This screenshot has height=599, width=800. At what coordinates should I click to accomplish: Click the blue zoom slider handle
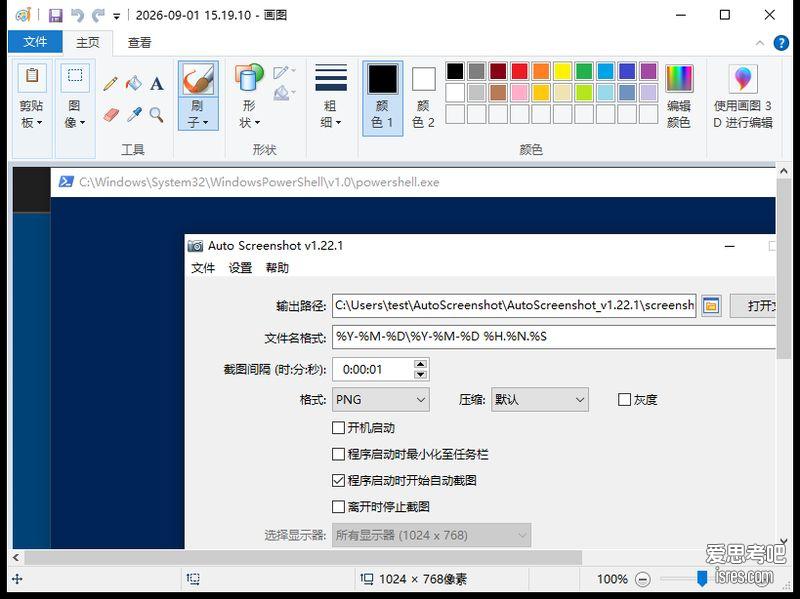tap(702, 579)
